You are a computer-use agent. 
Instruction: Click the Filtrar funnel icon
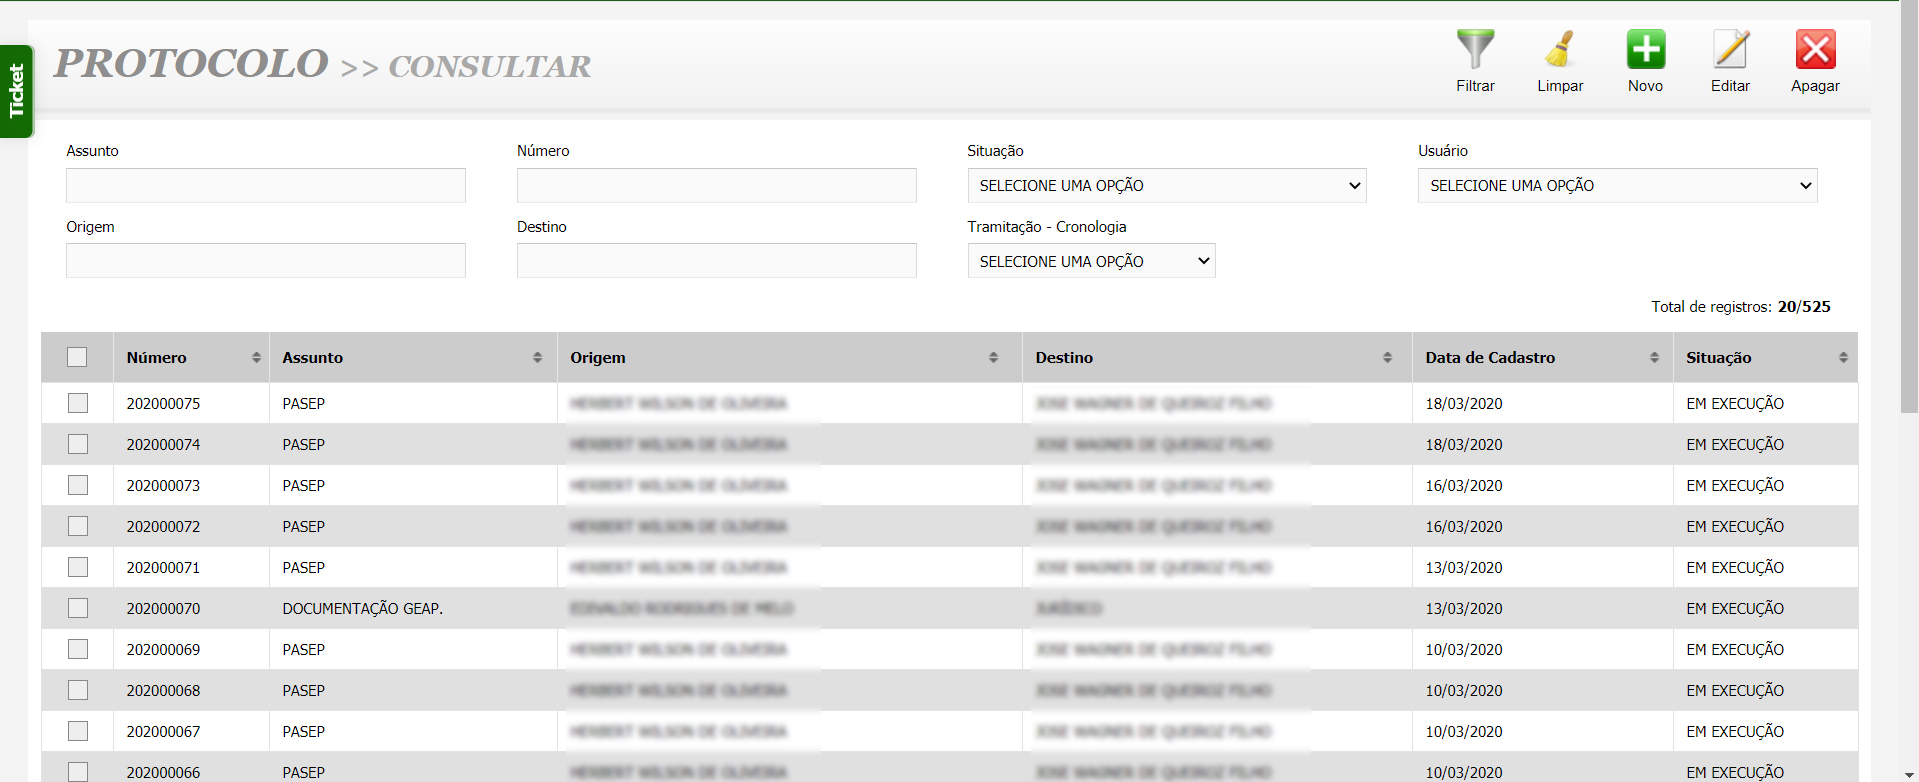1475,50
